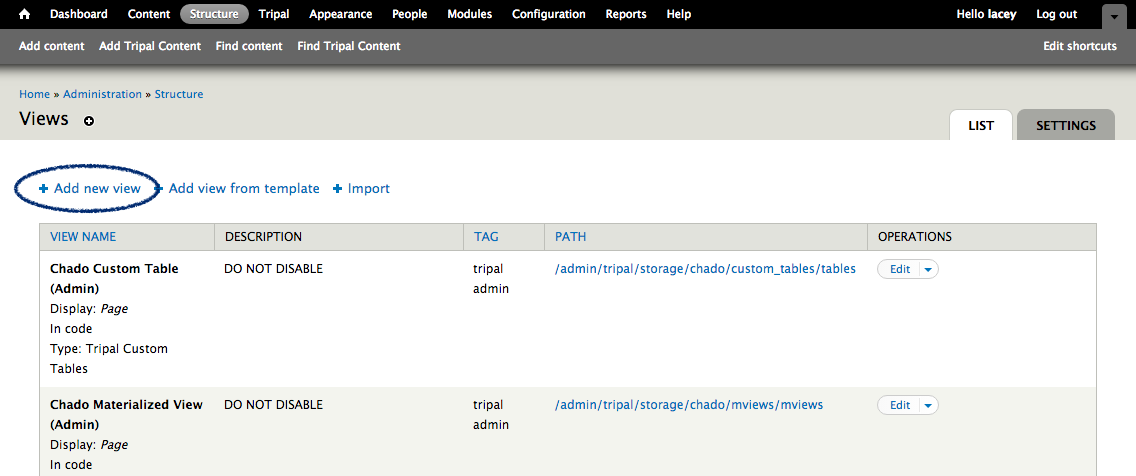1136x476 pixels.
Task: Open the Tripal menu
Action: pos(274,14)
